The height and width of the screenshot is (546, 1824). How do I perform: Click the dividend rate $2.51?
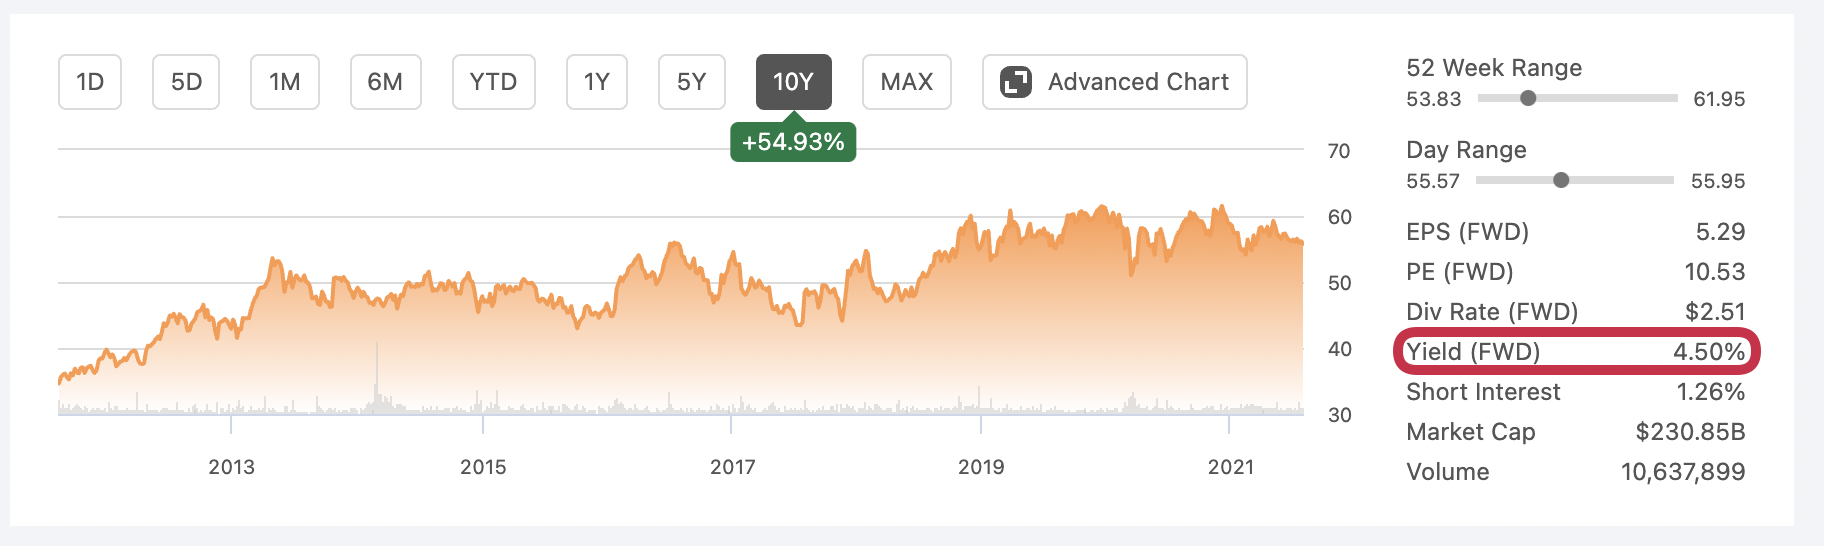click(1715, 312)
